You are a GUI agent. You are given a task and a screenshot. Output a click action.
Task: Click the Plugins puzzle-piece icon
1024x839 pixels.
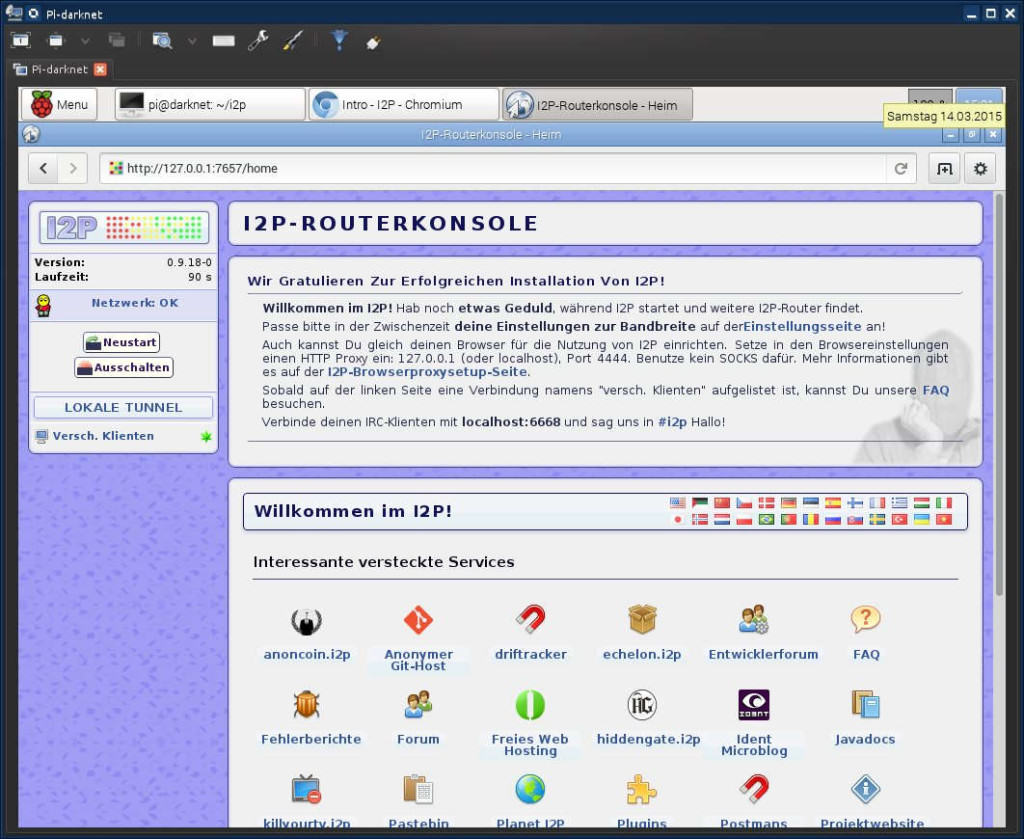(641, 791)
